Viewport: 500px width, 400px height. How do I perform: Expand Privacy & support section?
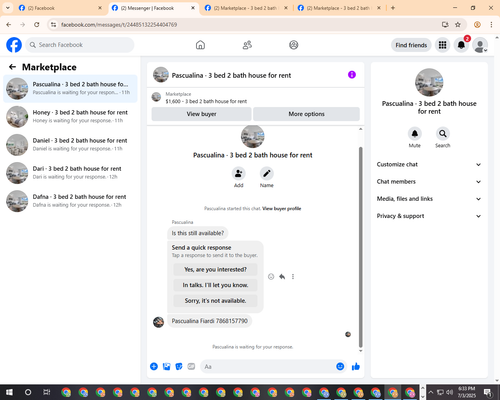pyautogui.click(x=429, y=216)
